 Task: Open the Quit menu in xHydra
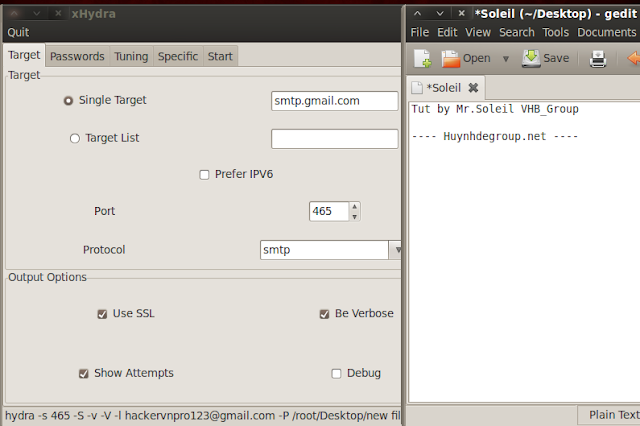(x=18, y=32)
